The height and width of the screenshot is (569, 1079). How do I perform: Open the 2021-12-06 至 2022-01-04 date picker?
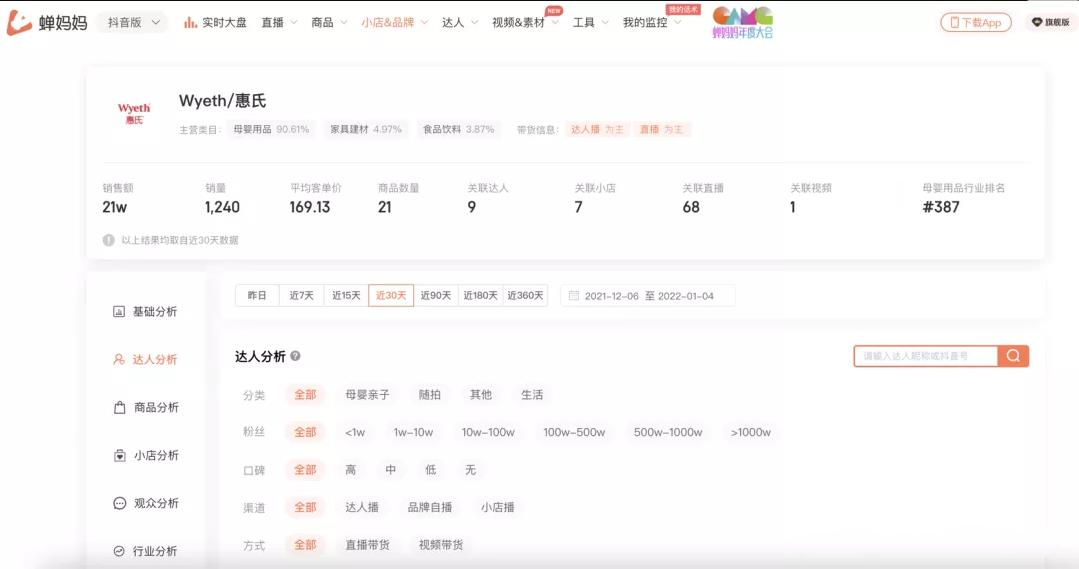(x=648, y=296)
